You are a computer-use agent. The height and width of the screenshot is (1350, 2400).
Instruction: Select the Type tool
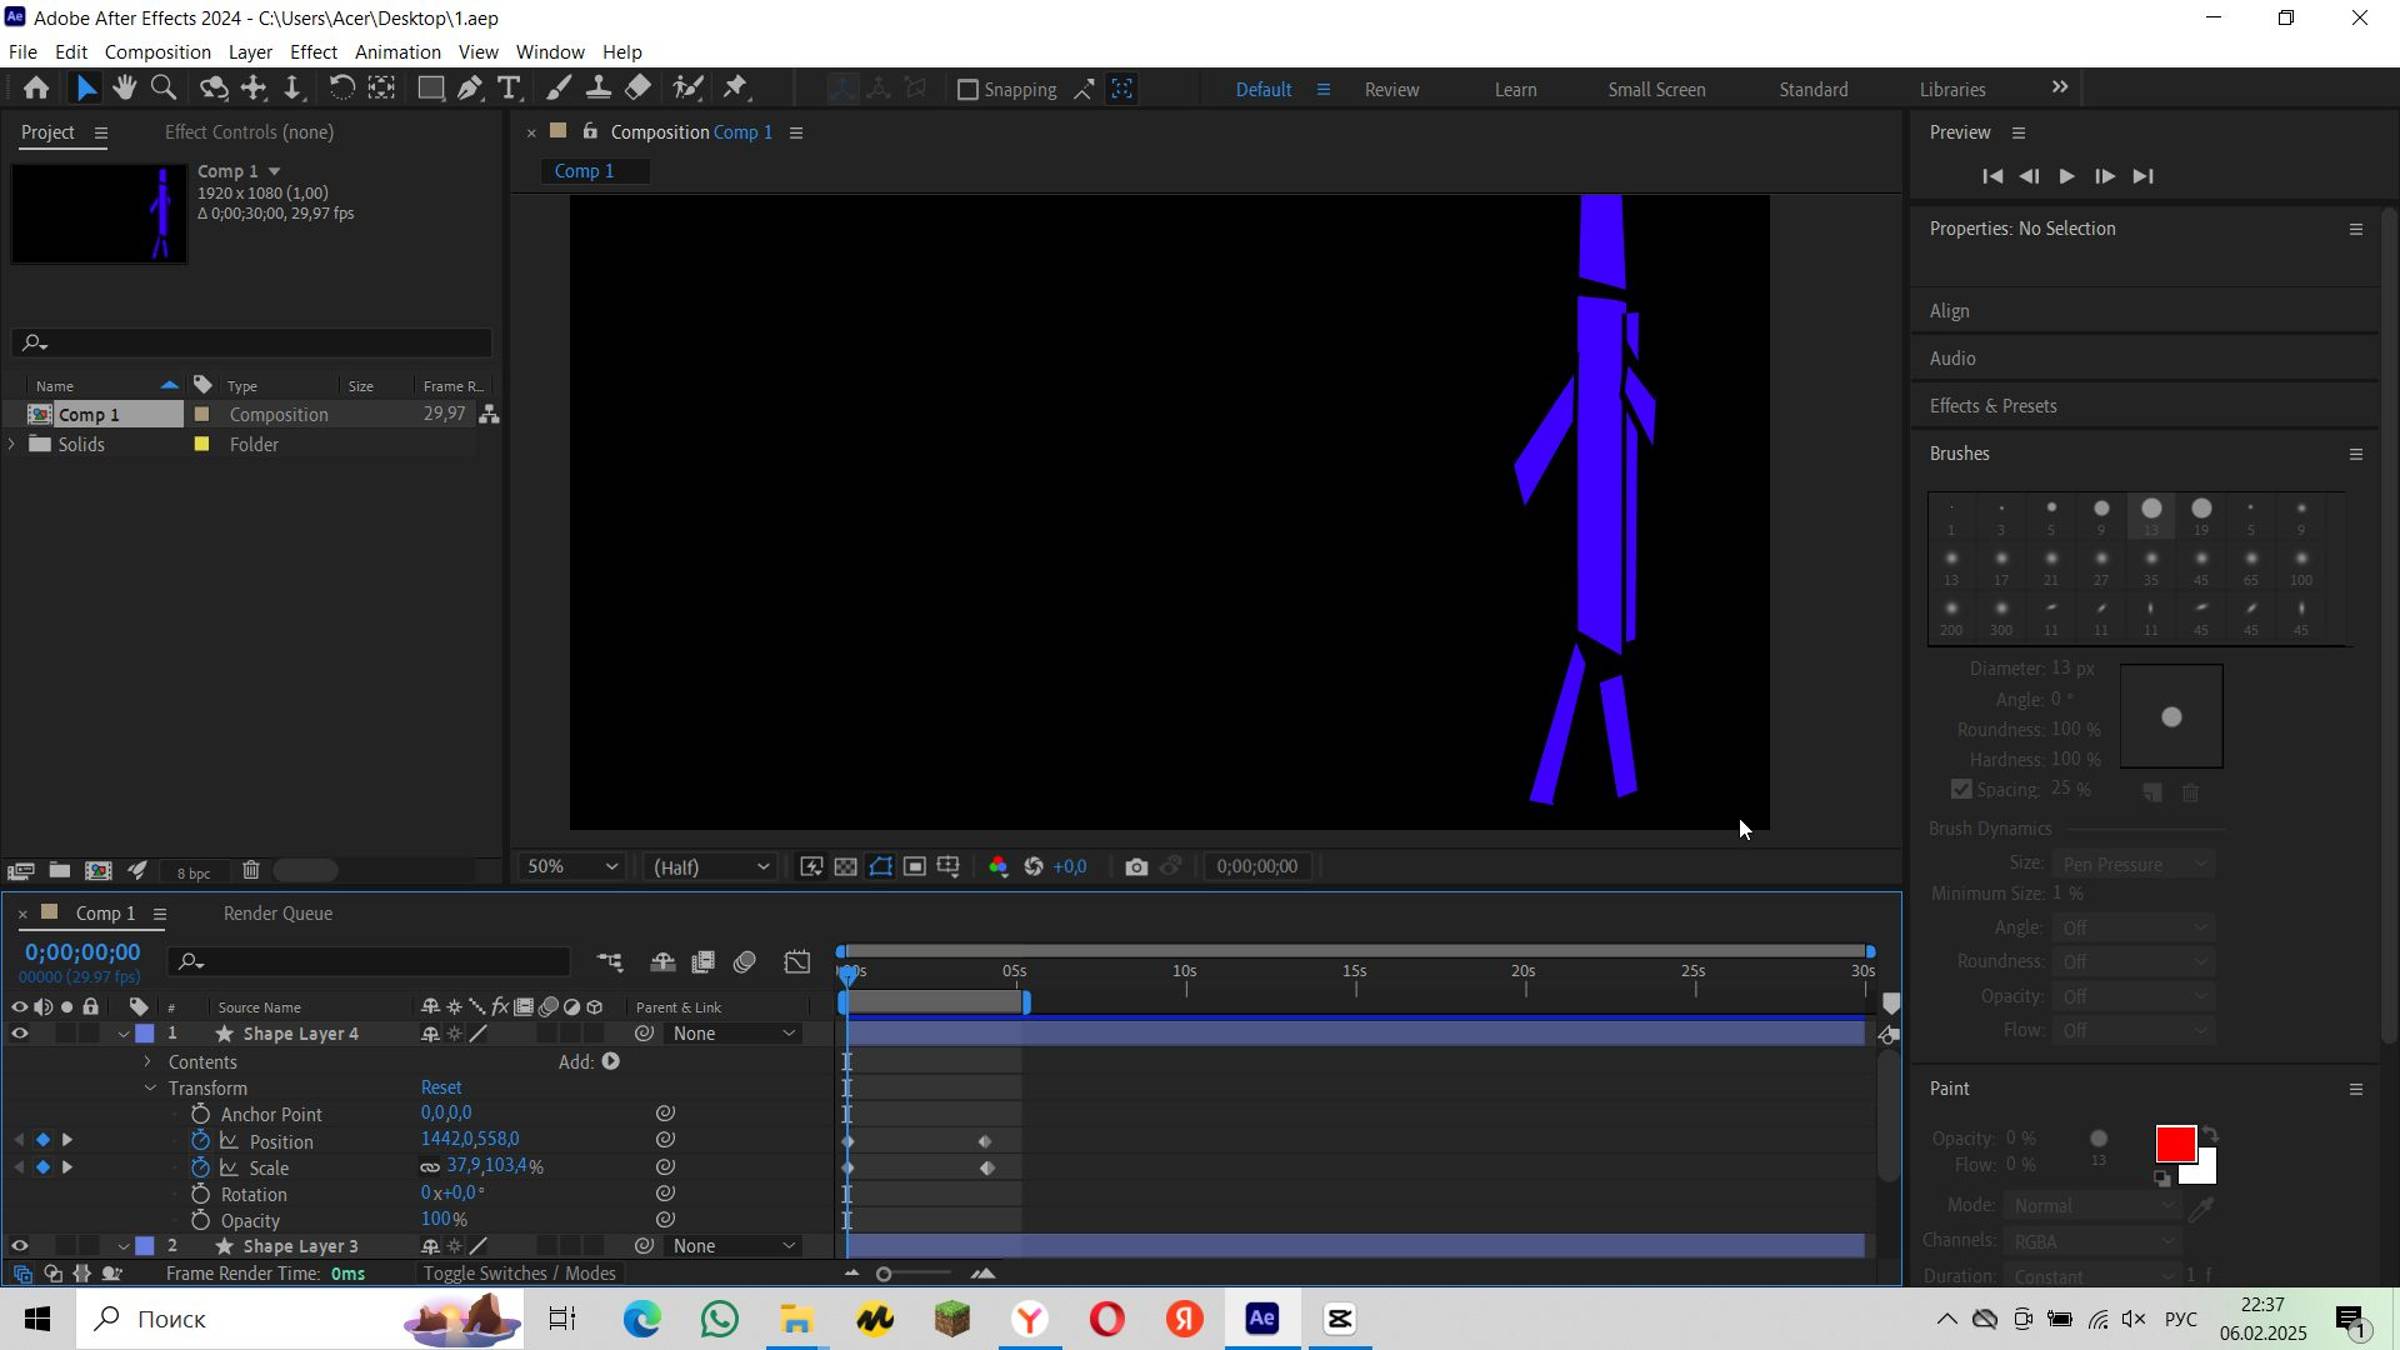509,88
